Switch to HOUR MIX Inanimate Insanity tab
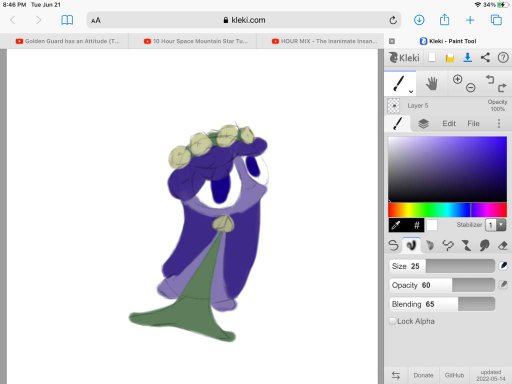 tap(325, 41)
